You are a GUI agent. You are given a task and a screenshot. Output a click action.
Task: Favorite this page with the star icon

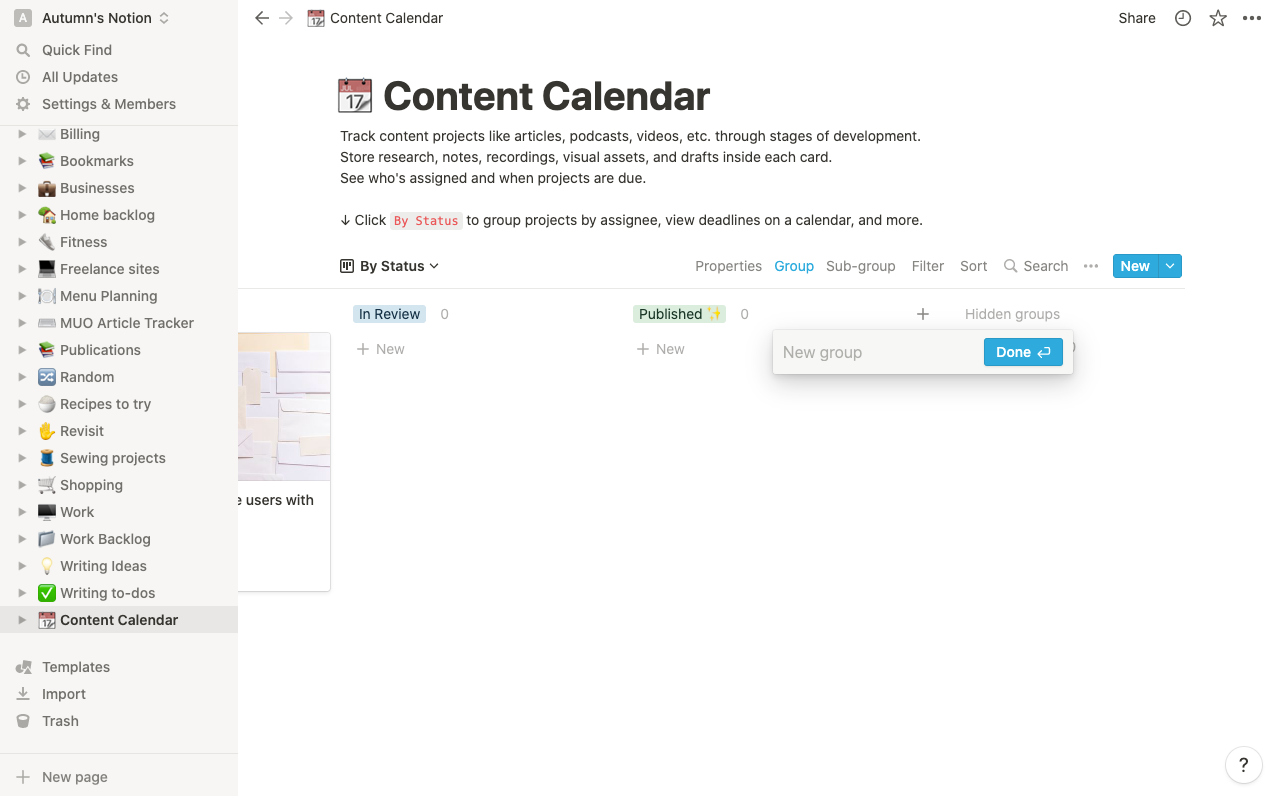1218,18
